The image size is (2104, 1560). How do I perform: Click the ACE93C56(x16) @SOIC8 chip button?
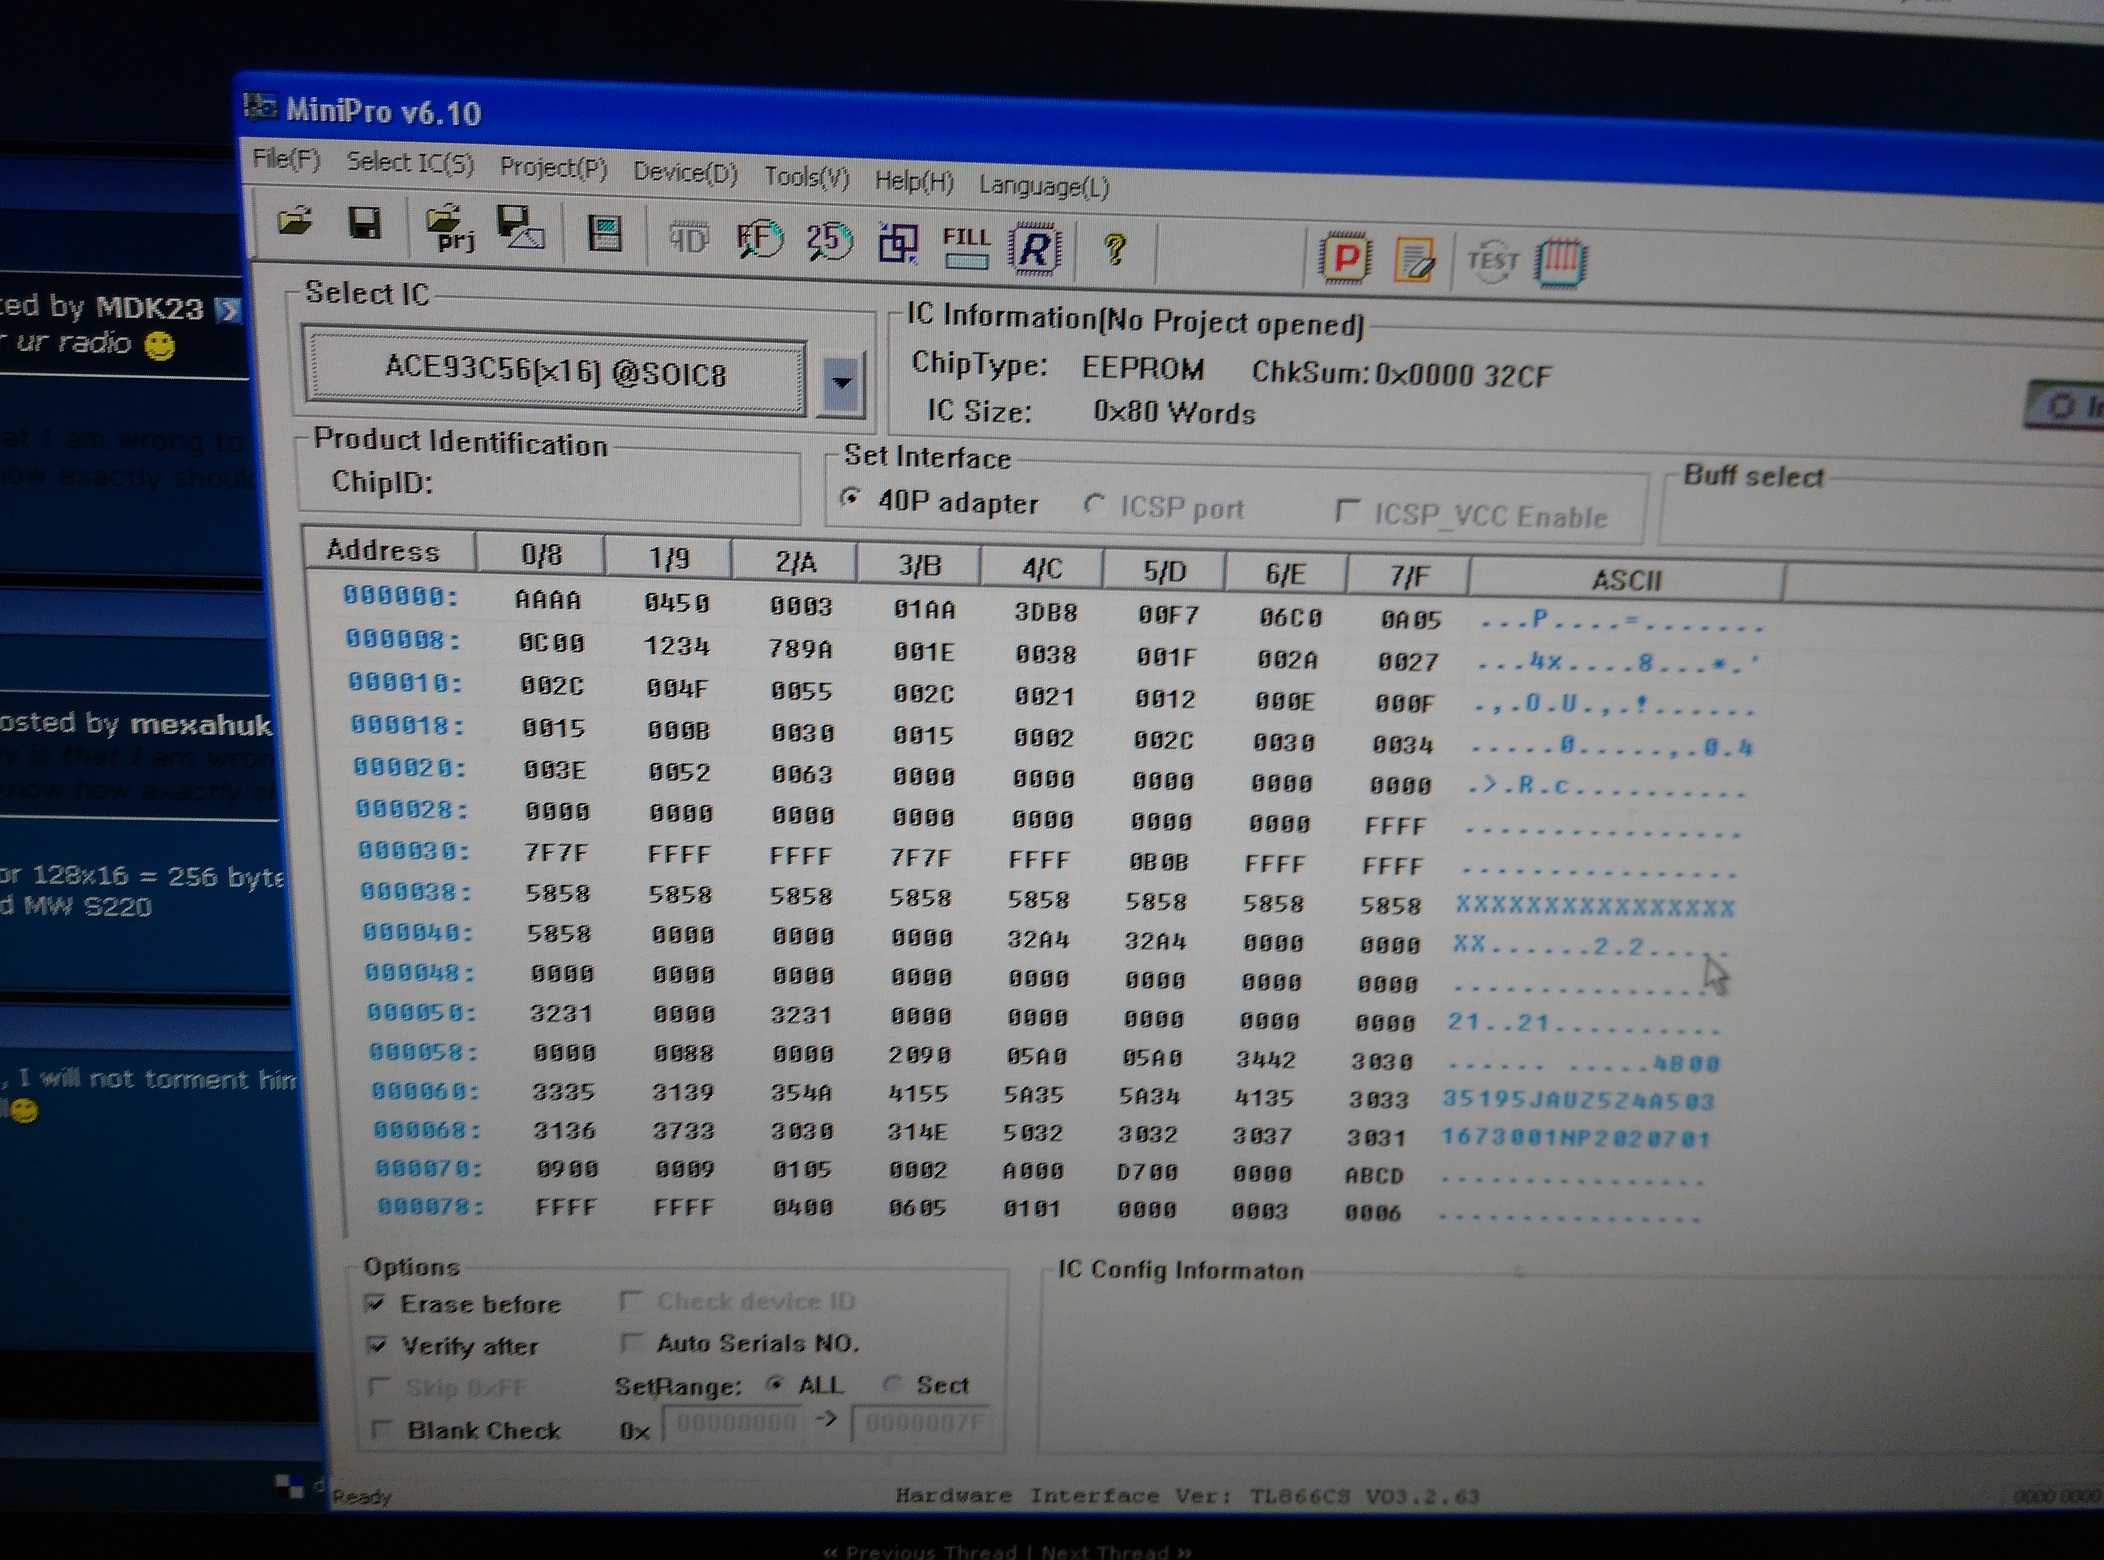[555, 371]
